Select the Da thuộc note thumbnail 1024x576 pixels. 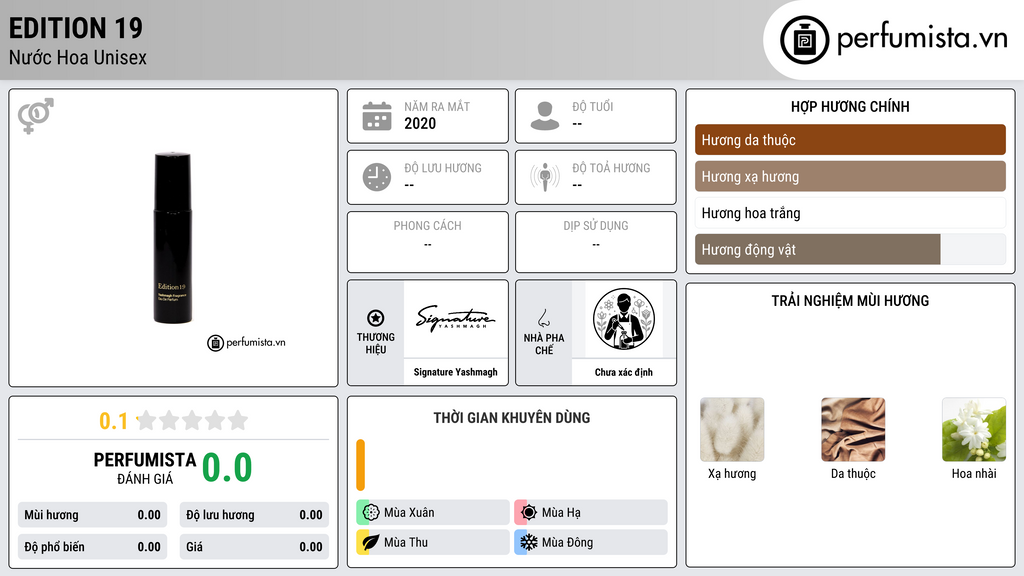(853, 430)
